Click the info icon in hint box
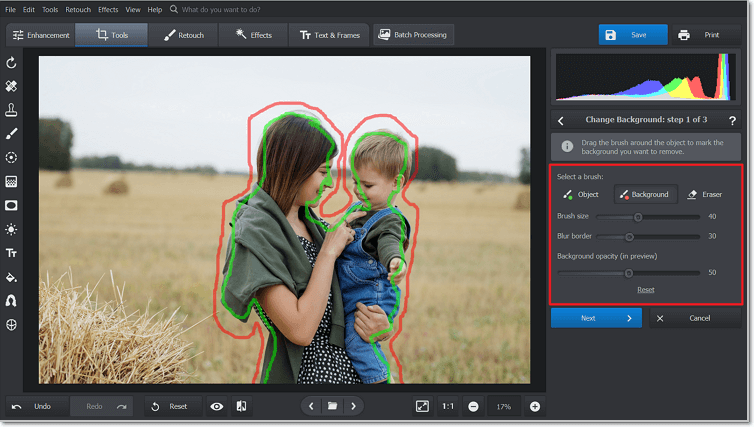The image size is (754, 427). [x=567, y=147]
